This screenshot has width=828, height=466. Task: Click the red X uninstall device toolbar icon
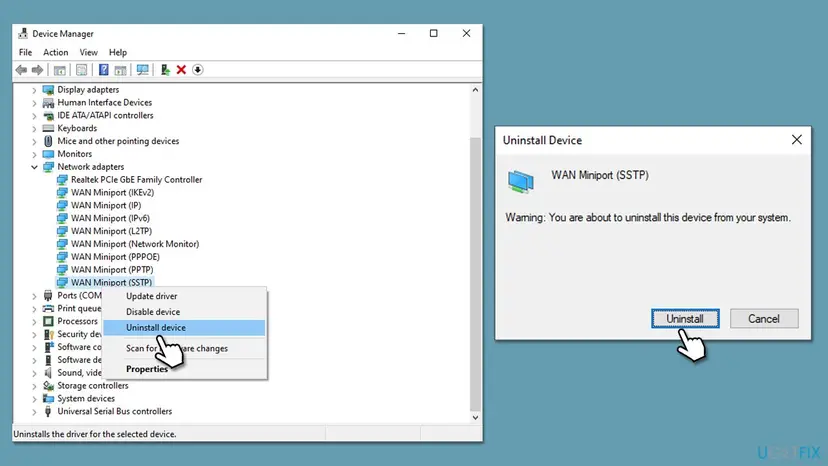(x=181, y=70)
